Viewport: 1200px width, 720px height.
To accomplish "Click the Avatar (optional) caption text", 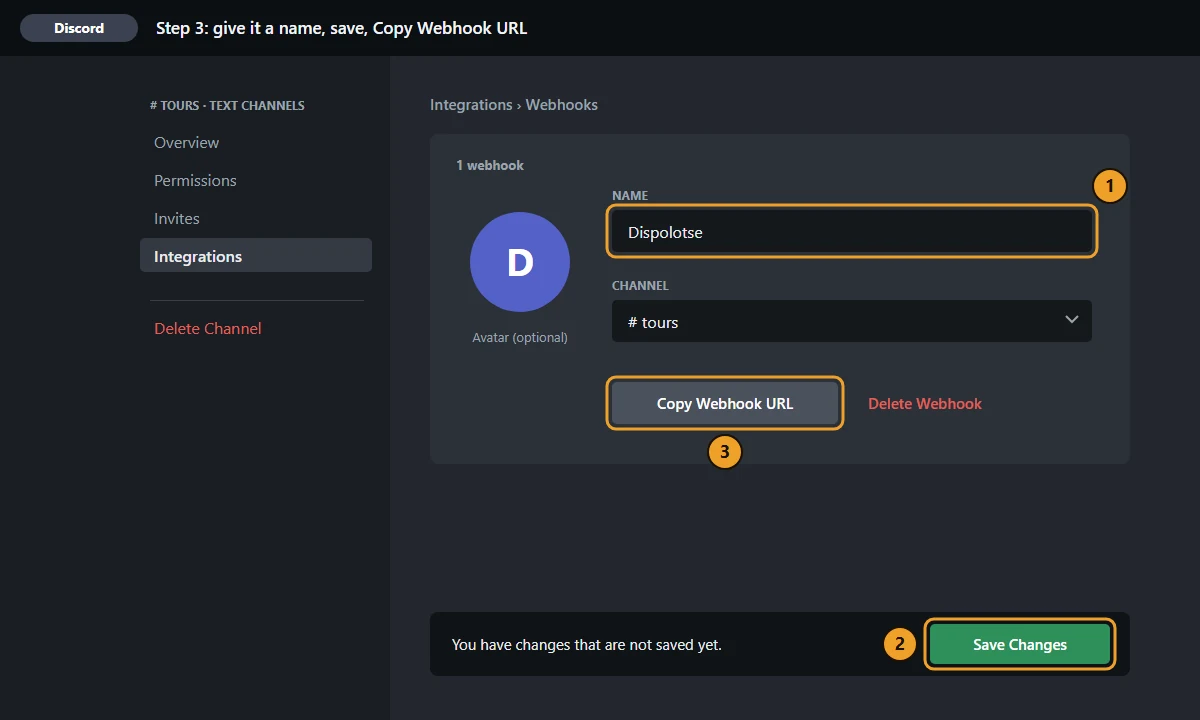I will (x=520, y=338).
